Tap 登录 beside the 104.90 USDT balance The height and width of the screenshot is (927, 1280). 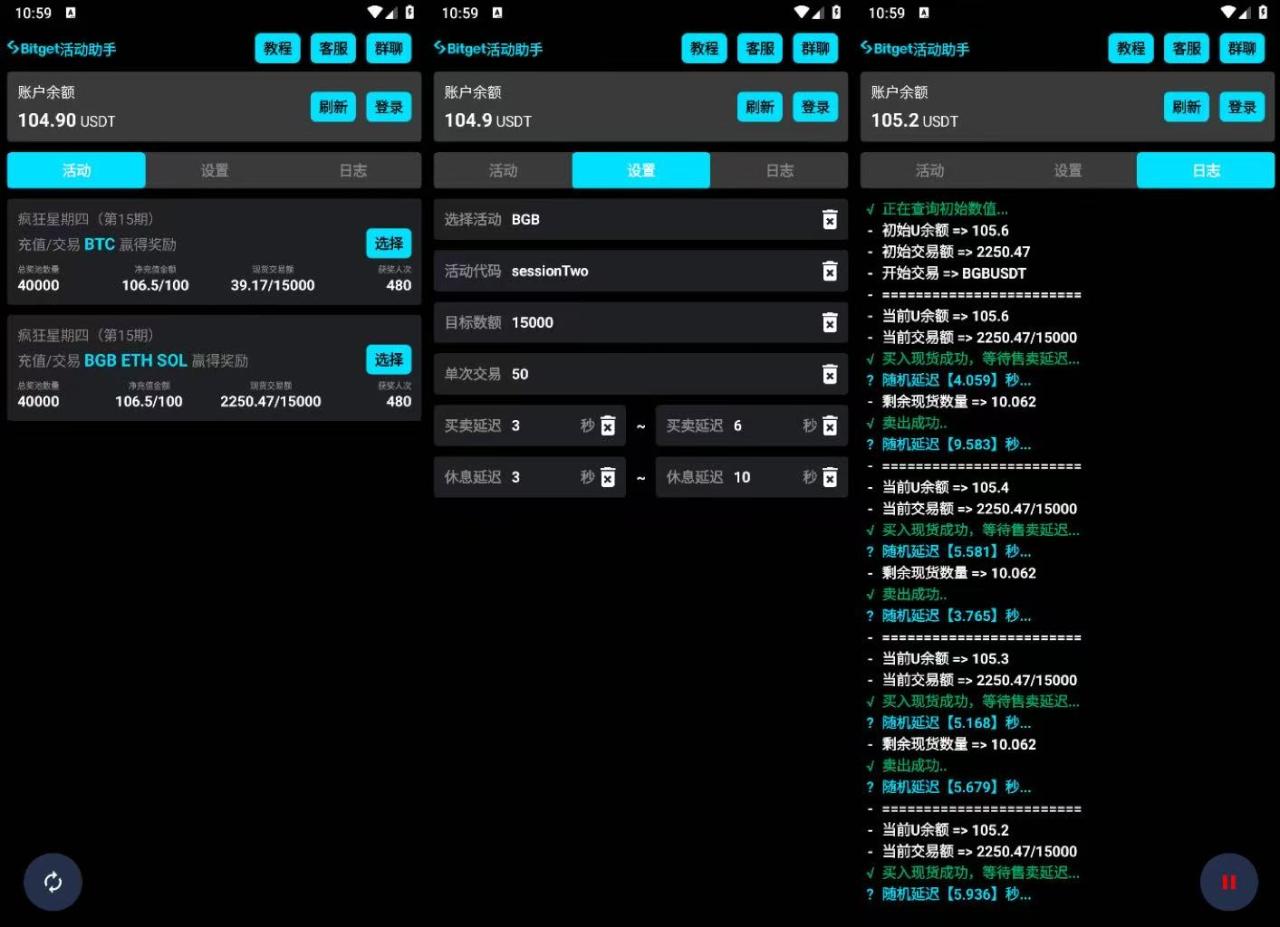(388, 107)
